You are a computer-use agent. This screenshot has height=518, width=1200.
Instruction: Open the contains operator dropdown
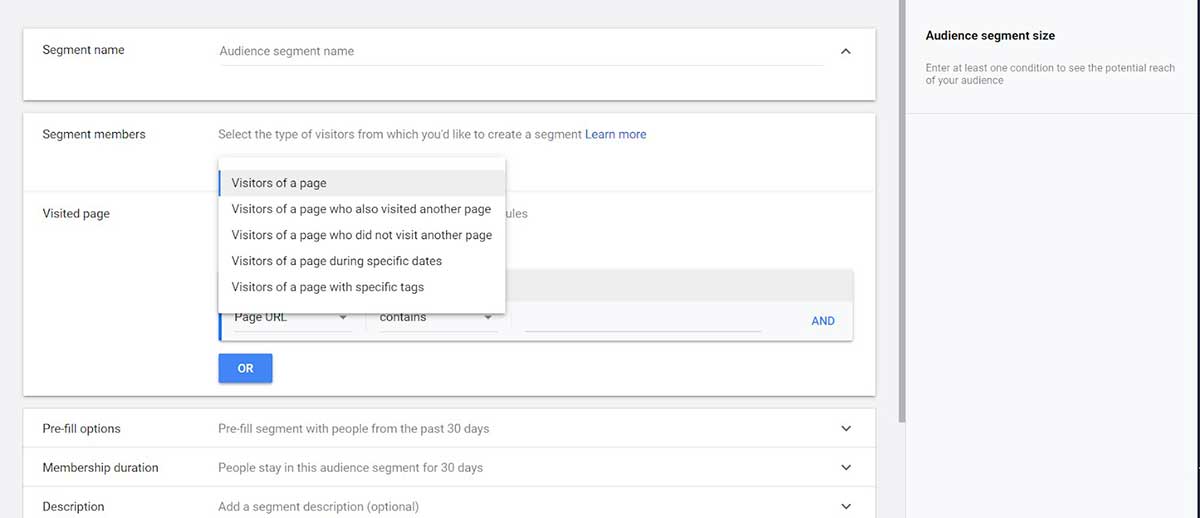[x=437, y=317]
